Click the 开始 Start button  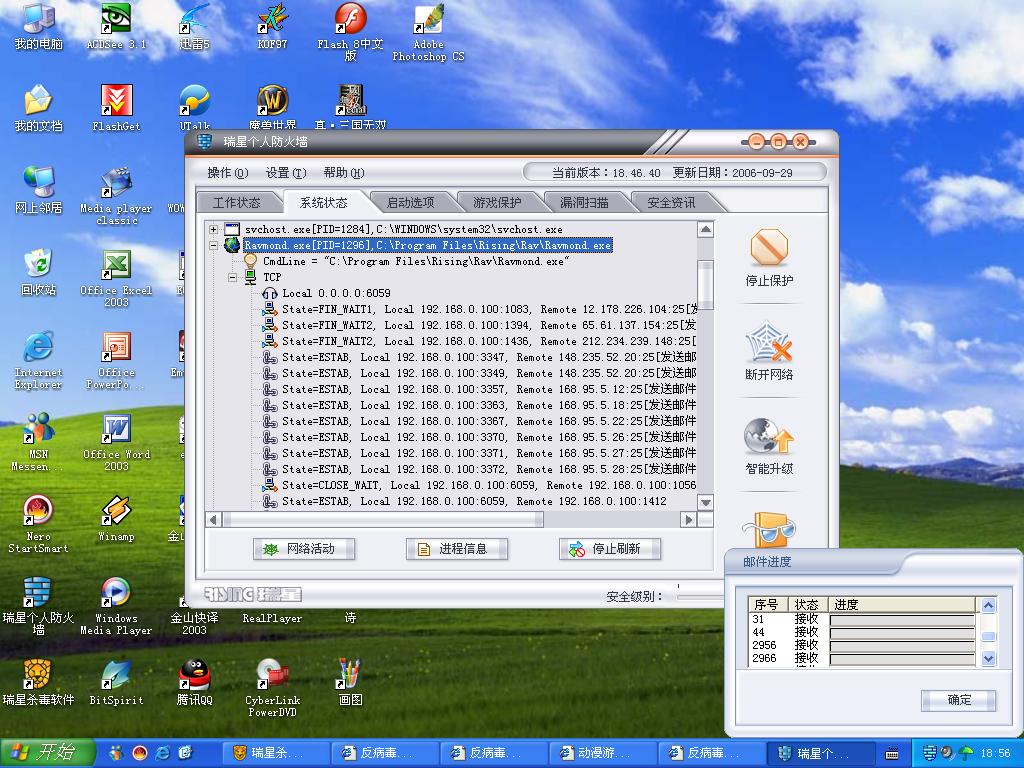tap(48, 753)
